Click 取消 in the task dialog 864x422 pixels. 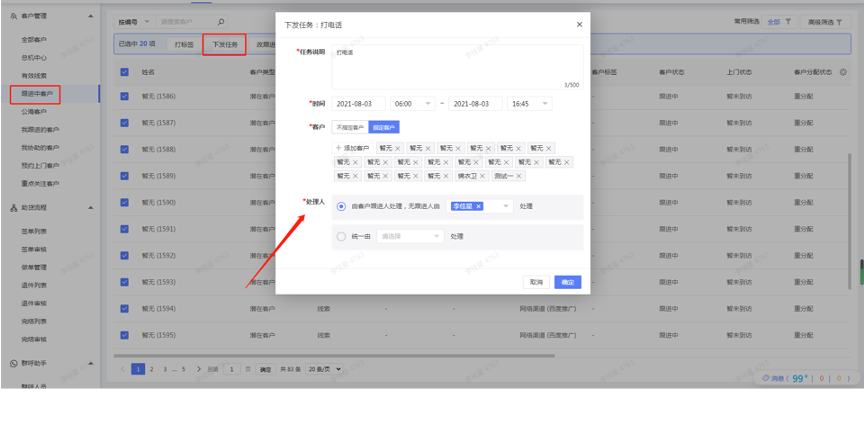[536, 282]
